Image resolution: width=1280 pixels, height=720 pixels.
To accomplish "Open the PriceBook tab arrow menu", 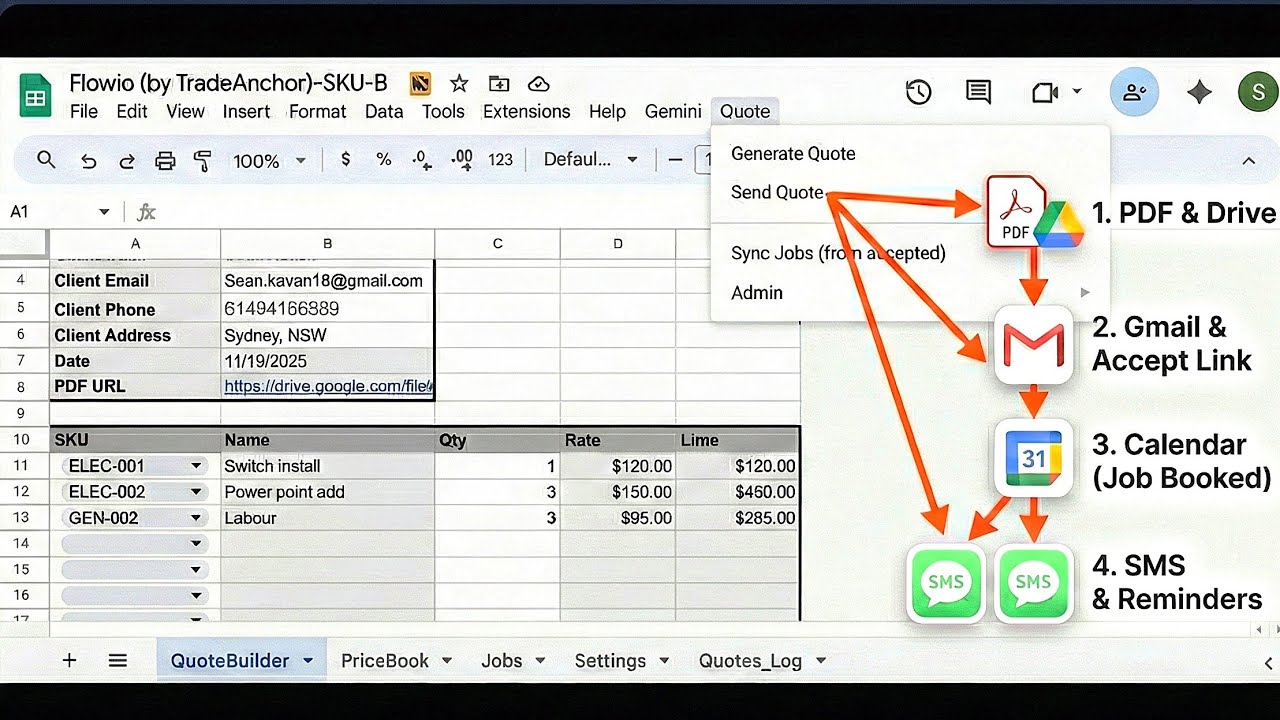I will [447, 661].
